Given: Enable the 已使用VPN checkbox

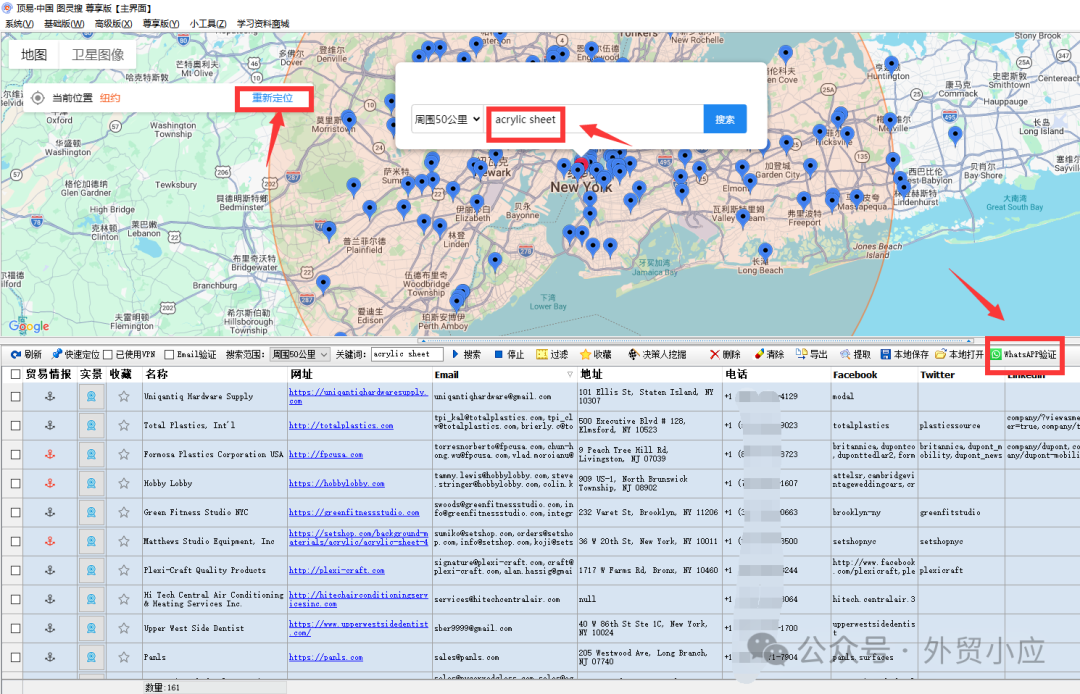Looking at the screenshot, I should [108, 354].
